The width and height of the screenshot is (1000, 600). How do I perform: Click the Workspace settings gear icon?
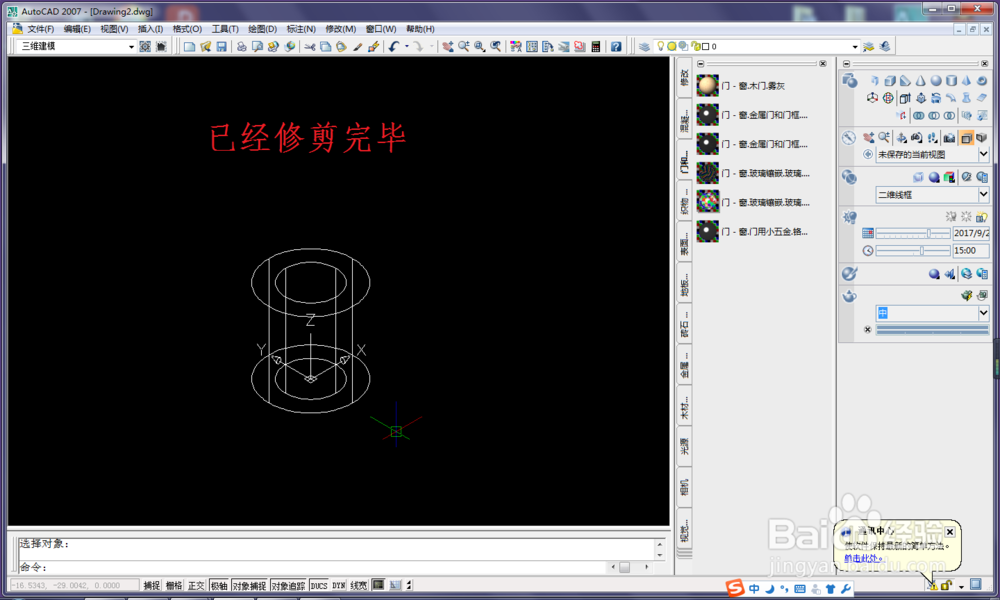145,47
